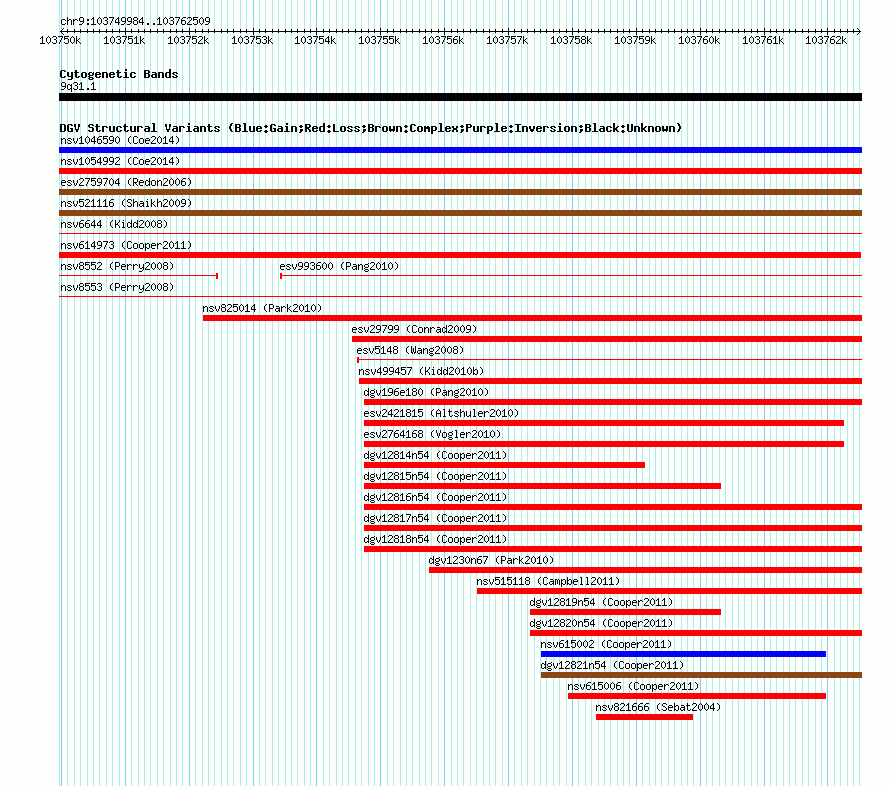Image resolution: width=890 pixels, height=786 pixels.
Task: Click the nsv1046590 (Coe2014) blue gain bar
Action: pos(460,150)
